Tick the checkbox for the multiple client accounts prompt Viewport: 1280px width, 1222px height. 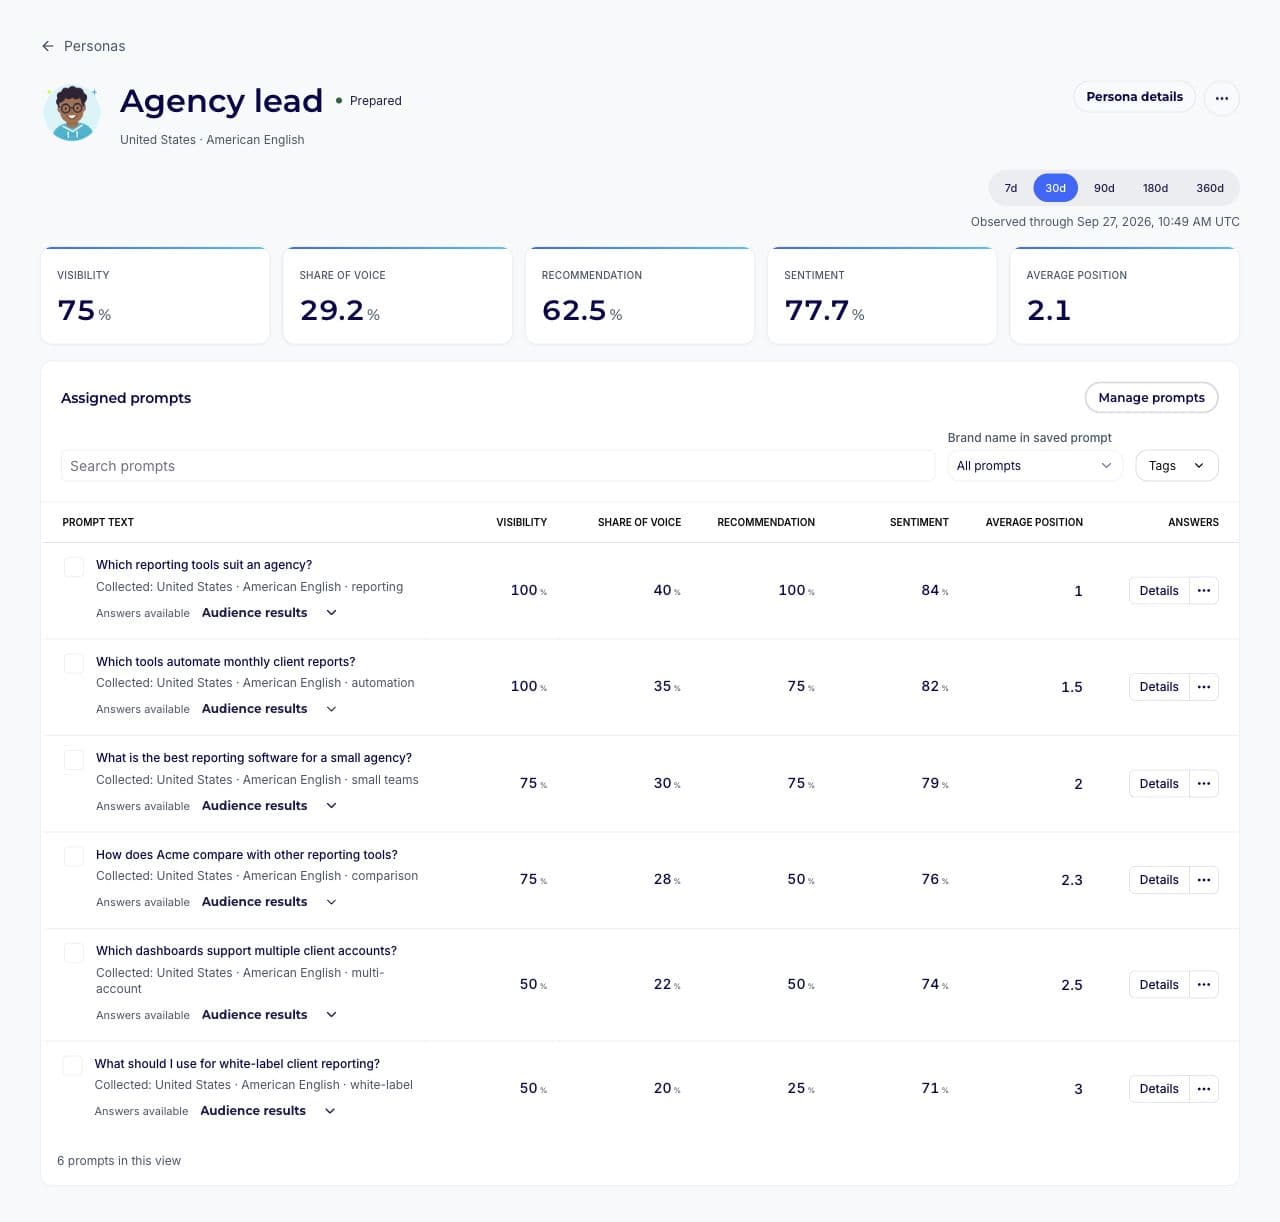pyautogui.click(x=74, y=953)
